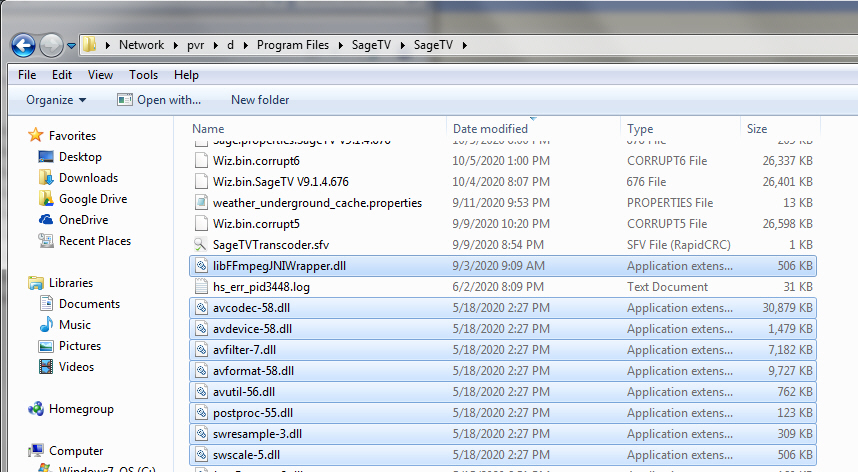Click the swresample-3.dll file icon
Image resolution: width=858 pixels, height=472 pixels.
pyautogui.click(x=201, y=434)
